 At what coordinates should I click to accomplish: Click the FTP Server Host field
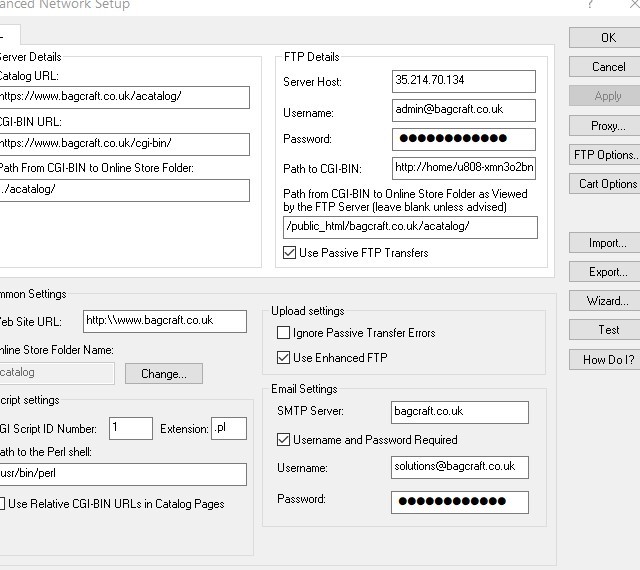(x=463, y=81)
